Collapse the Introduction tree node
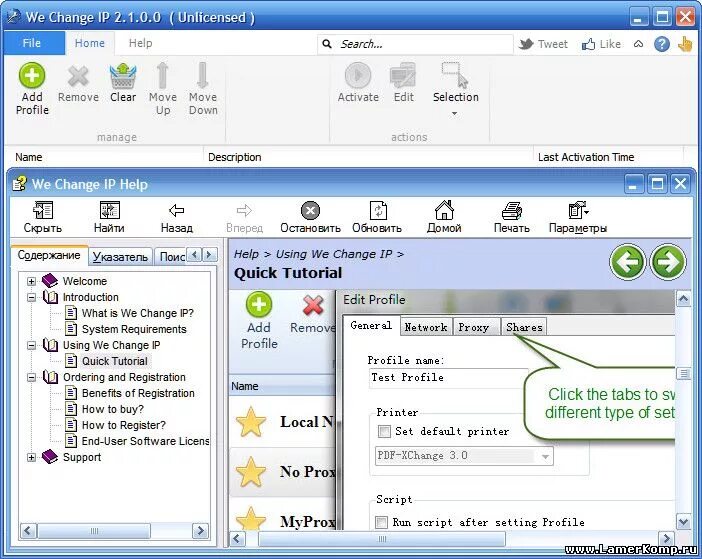Image resolution: width=702 pixels, height=559 pixels. point(31,297)
